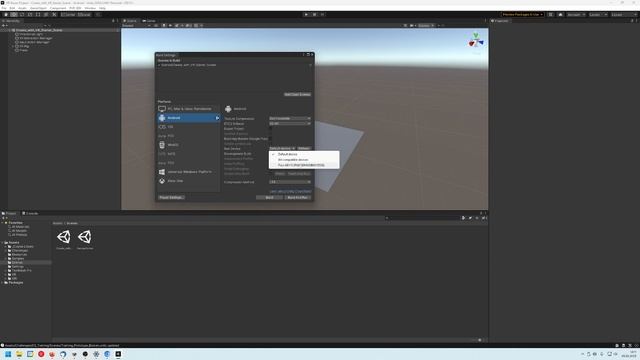
Task: Choose All compatible devices from dropdown list
Action: coord(304,160)
